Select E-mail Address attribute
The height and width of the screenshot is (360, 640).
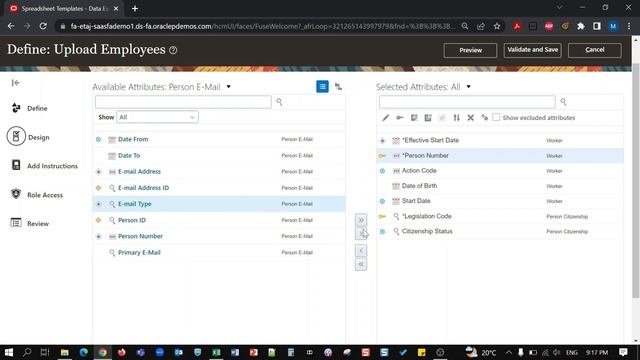[219, 171]
